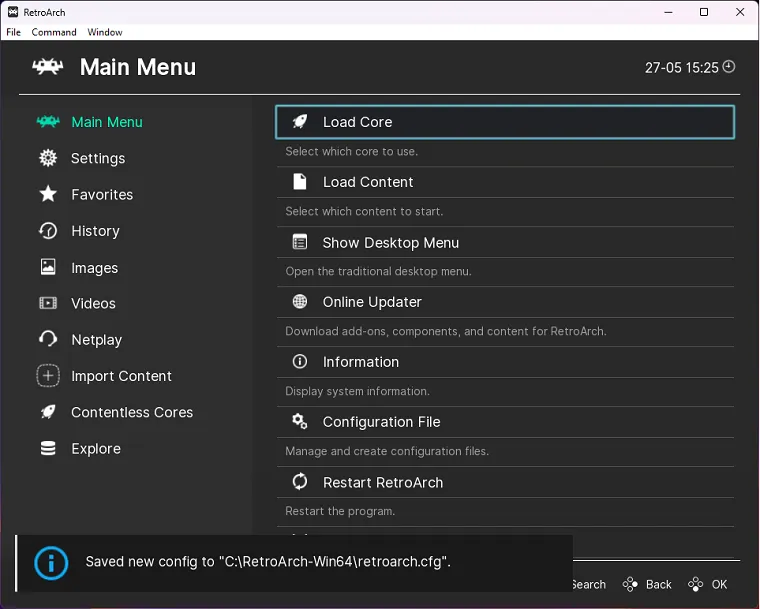Click the Main Menu page title heading
760x609 pixels.
pos(138,67)
